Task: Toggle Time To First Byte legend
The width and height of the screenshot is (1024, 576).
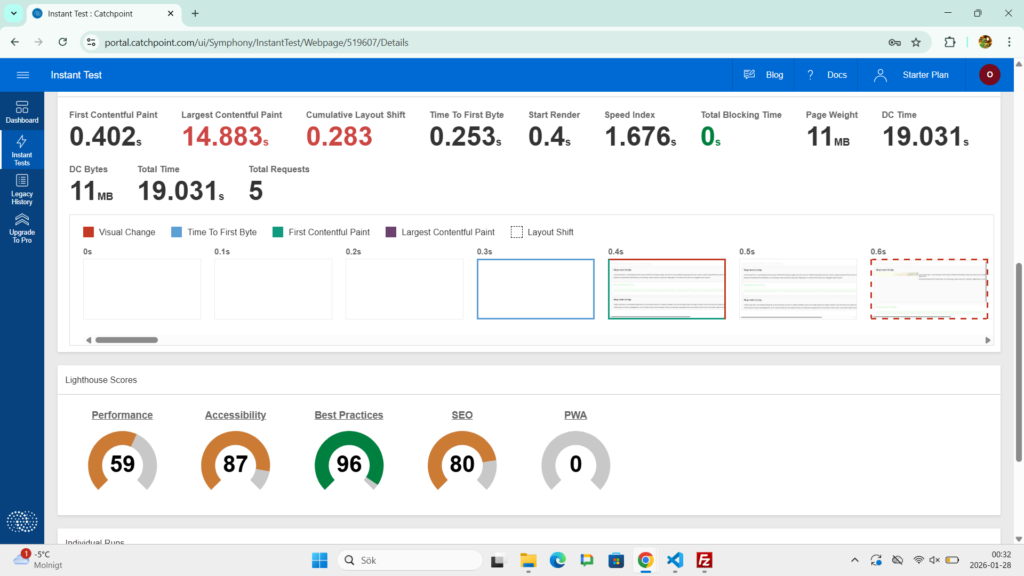Action: pos(178,232)
